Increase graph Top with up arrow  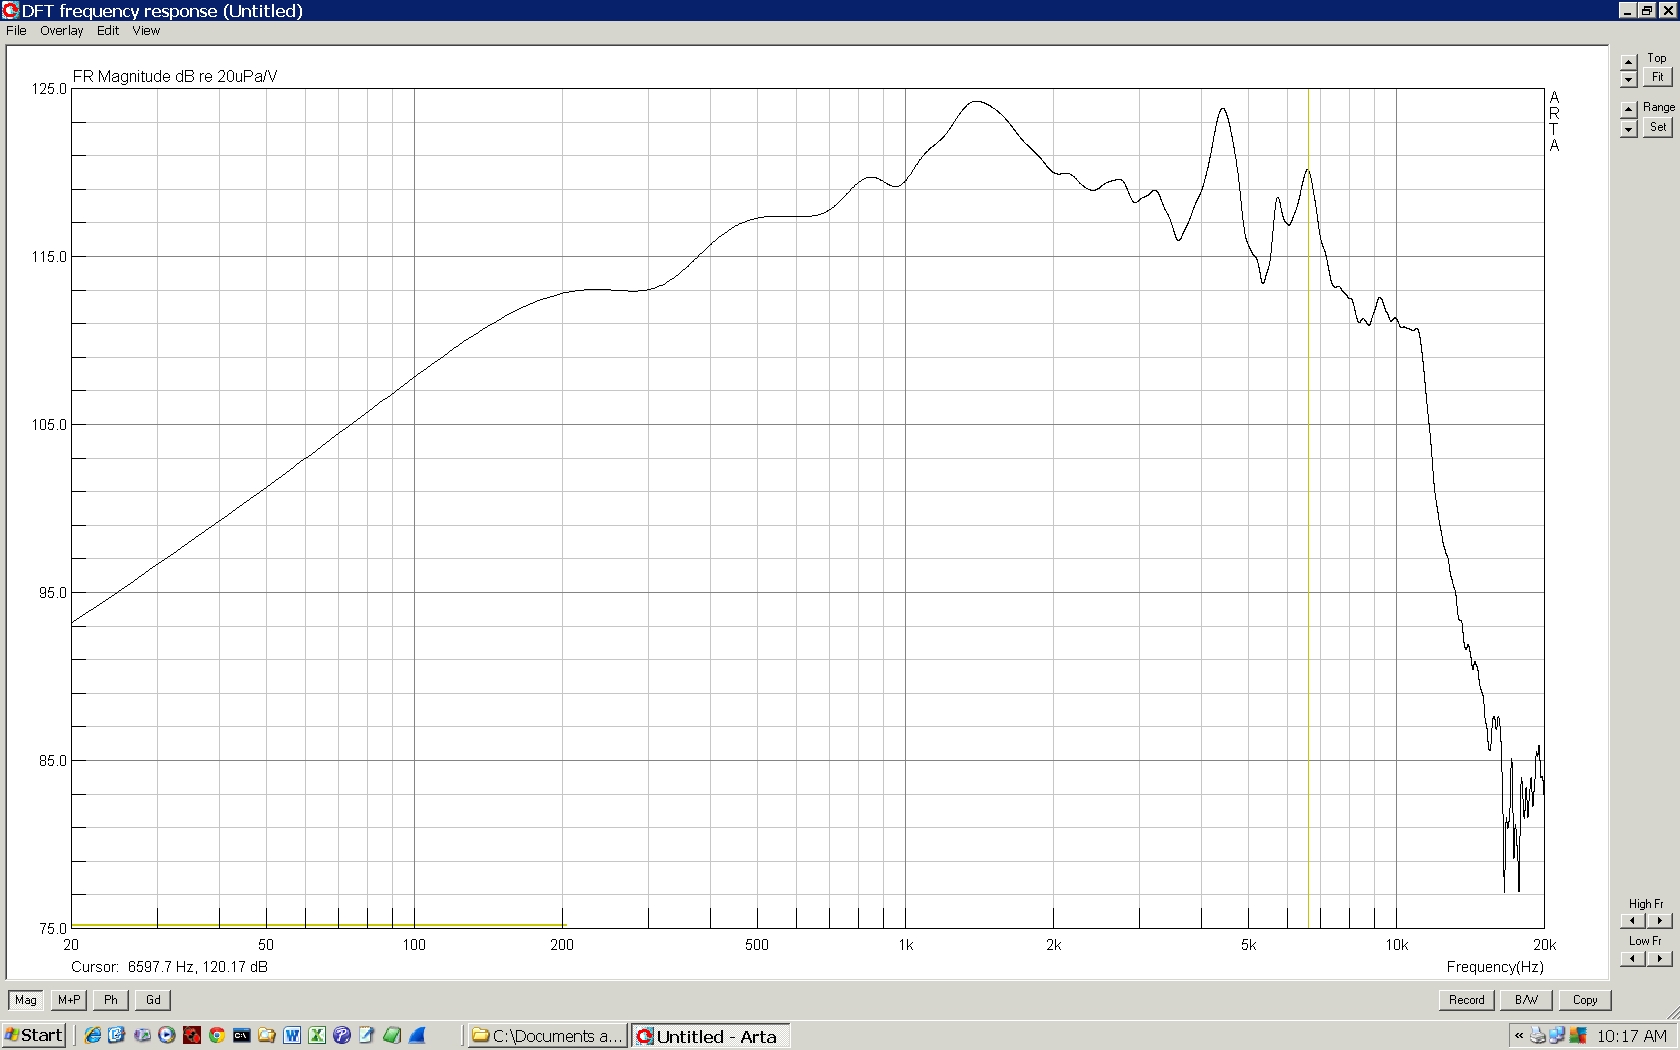point(1629,62)
